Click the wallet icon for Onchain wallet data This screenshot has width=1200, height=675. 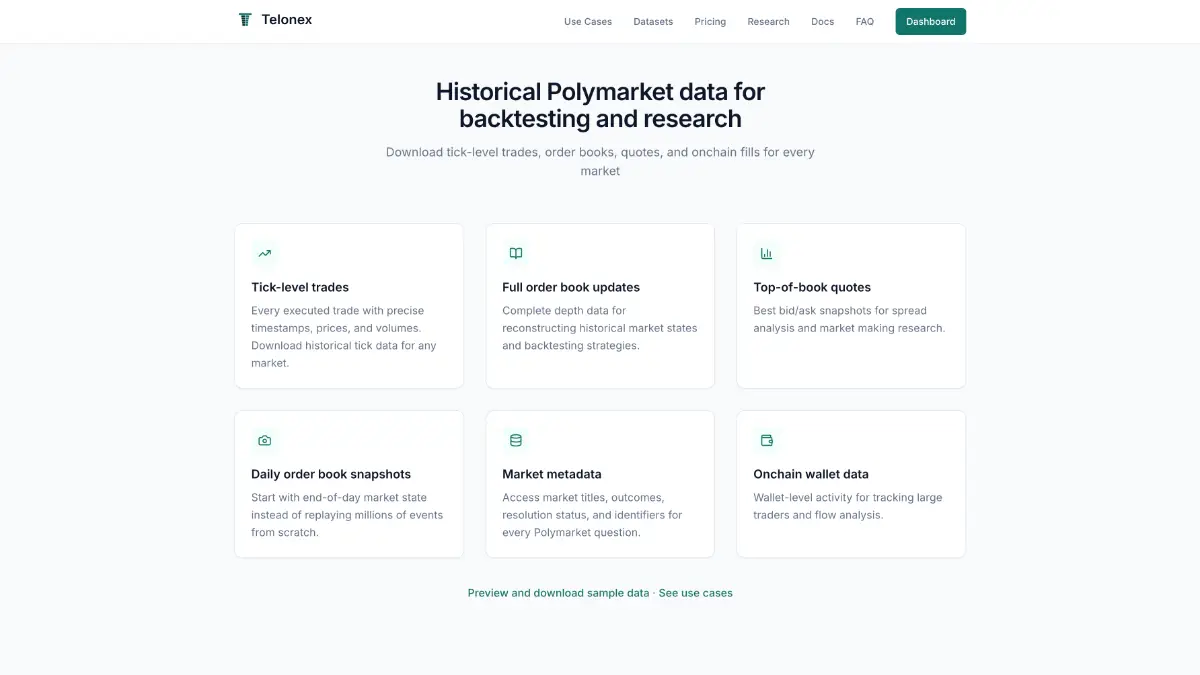(767, 441)
